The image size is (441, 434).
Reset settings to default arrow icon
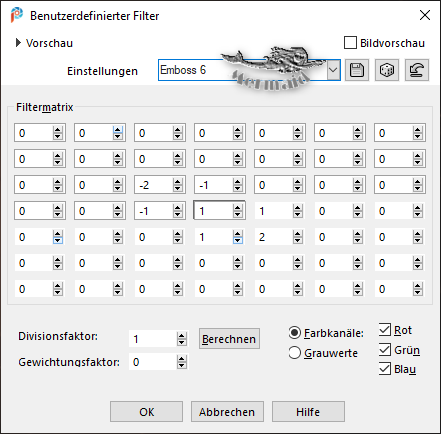pyautogui.click(x=417, y=70)
